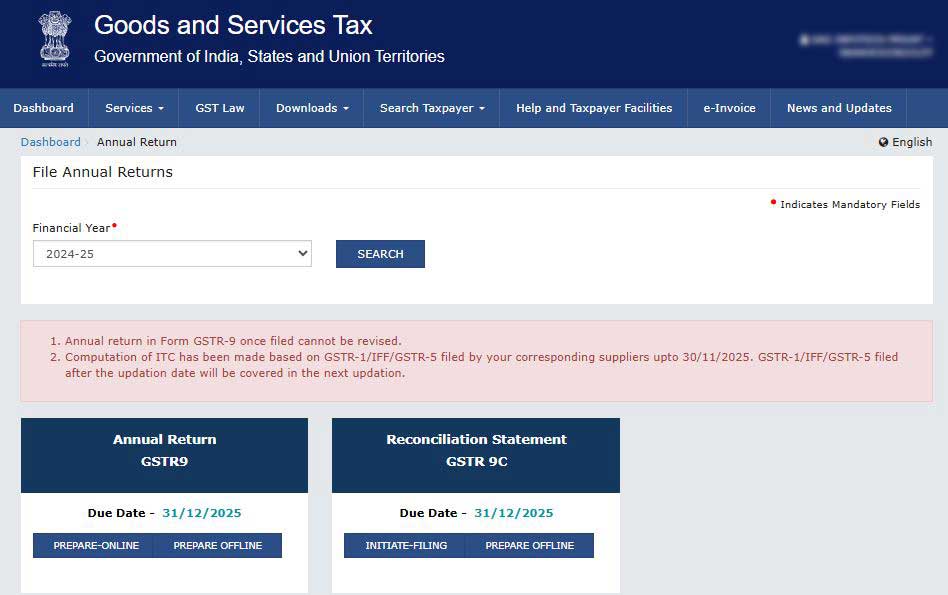Click PREPARE OFFLINE under Reconciliation Statement

tap(530, 545)
